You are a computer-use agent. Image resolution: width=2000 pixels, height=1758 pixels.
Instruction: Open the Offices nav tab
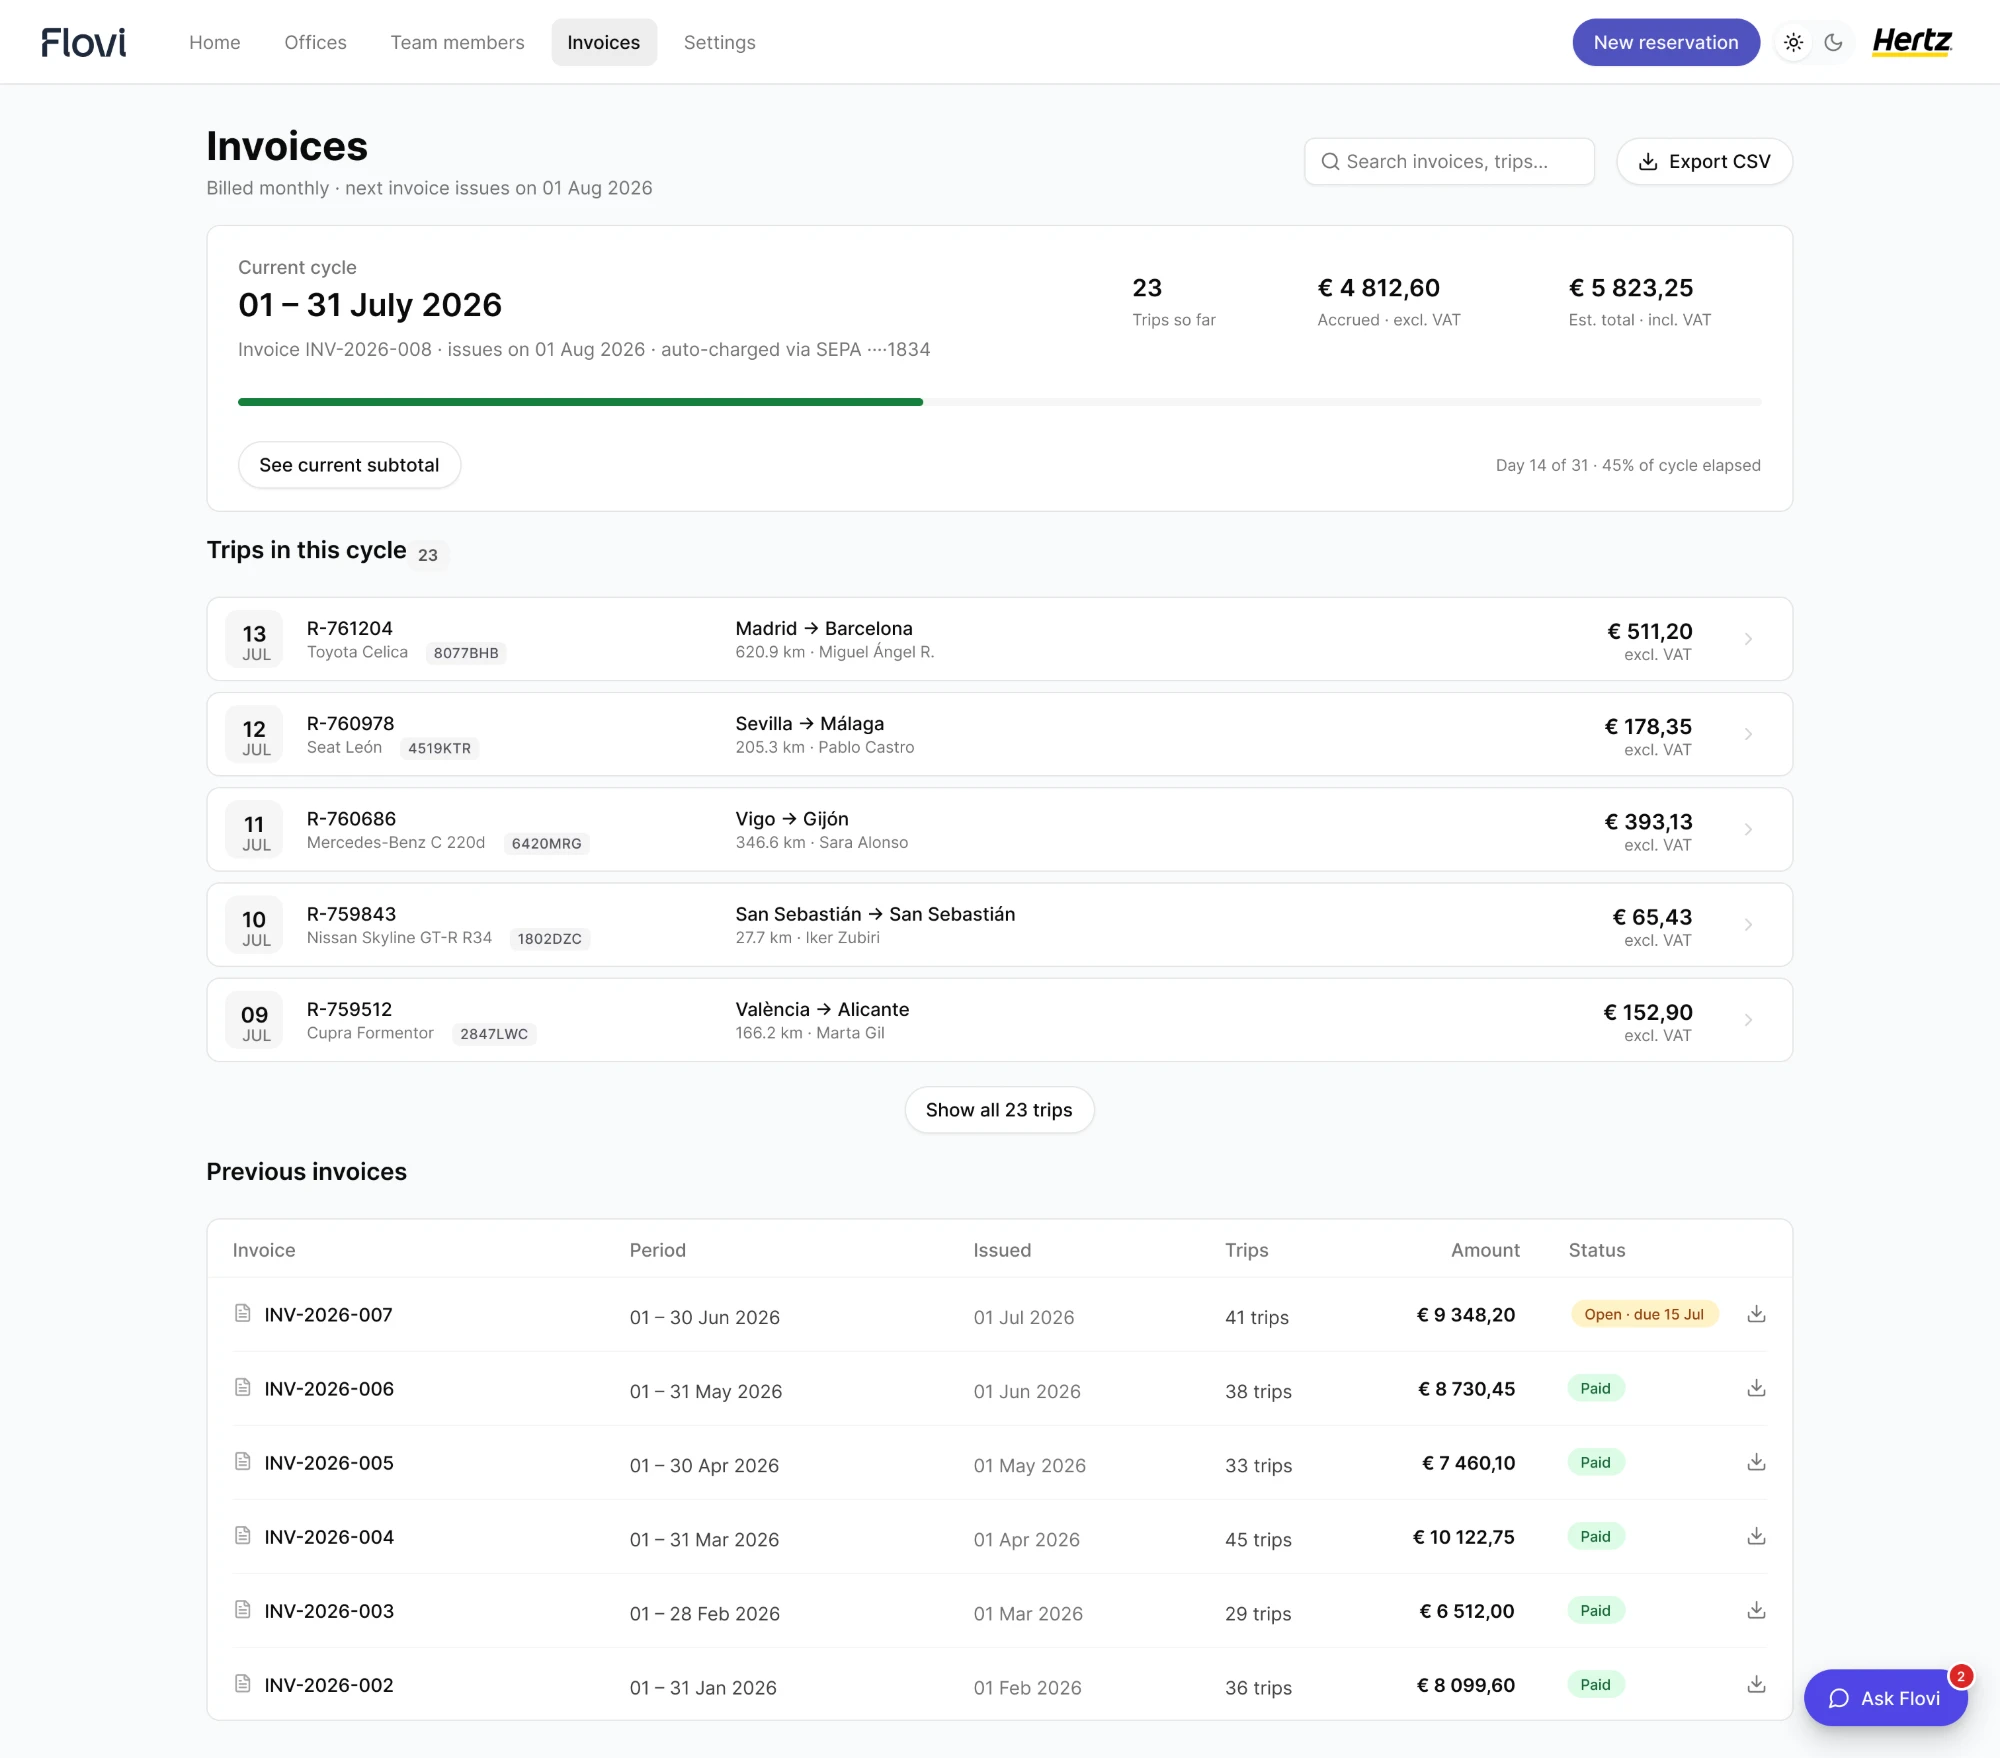(315, 42)
